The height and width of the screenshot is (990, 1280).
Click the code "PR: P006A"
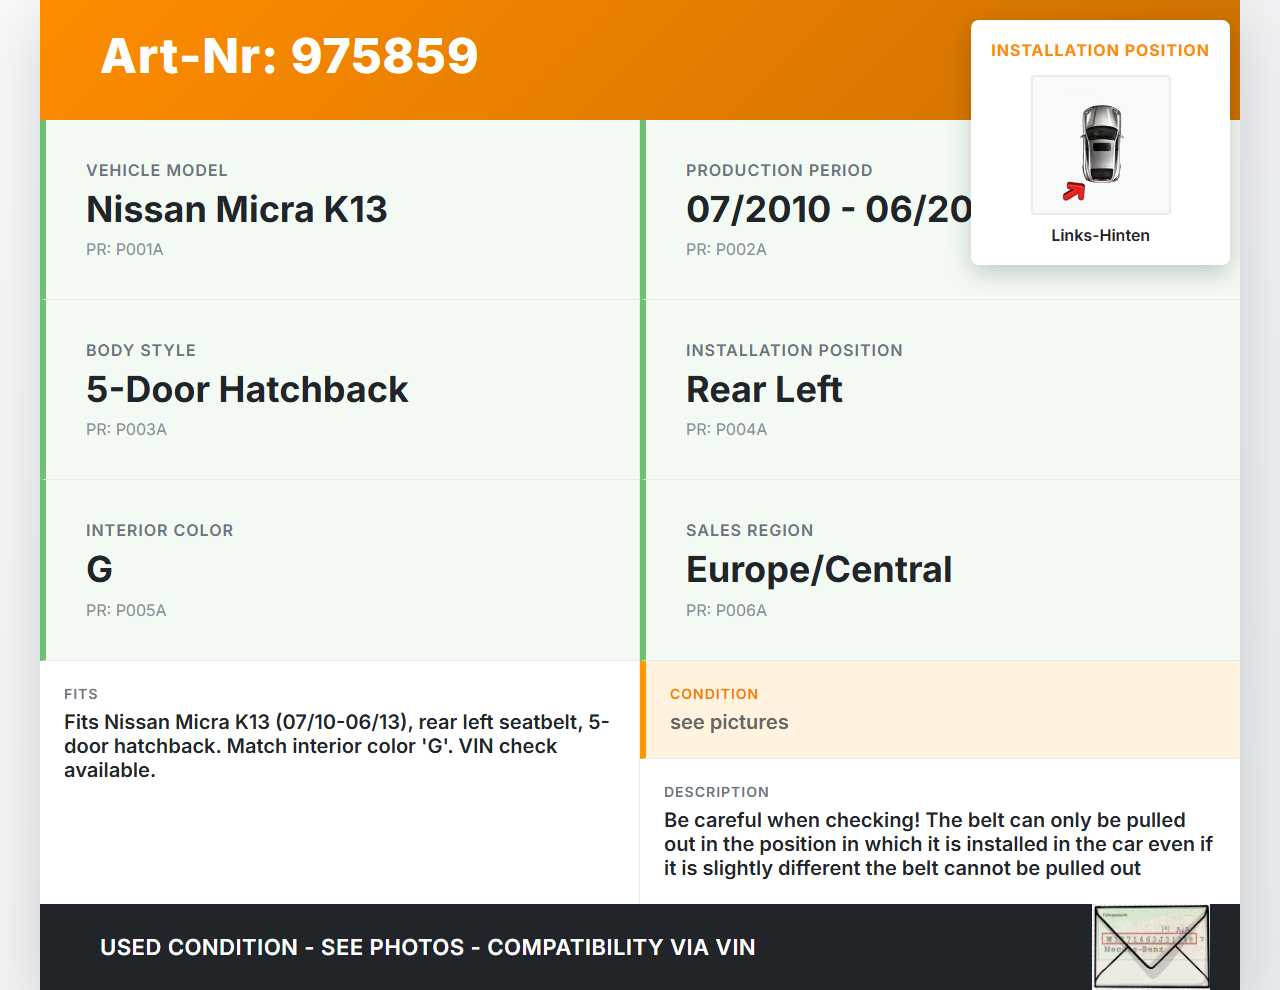pyautogui.click(x=726, y=610)
